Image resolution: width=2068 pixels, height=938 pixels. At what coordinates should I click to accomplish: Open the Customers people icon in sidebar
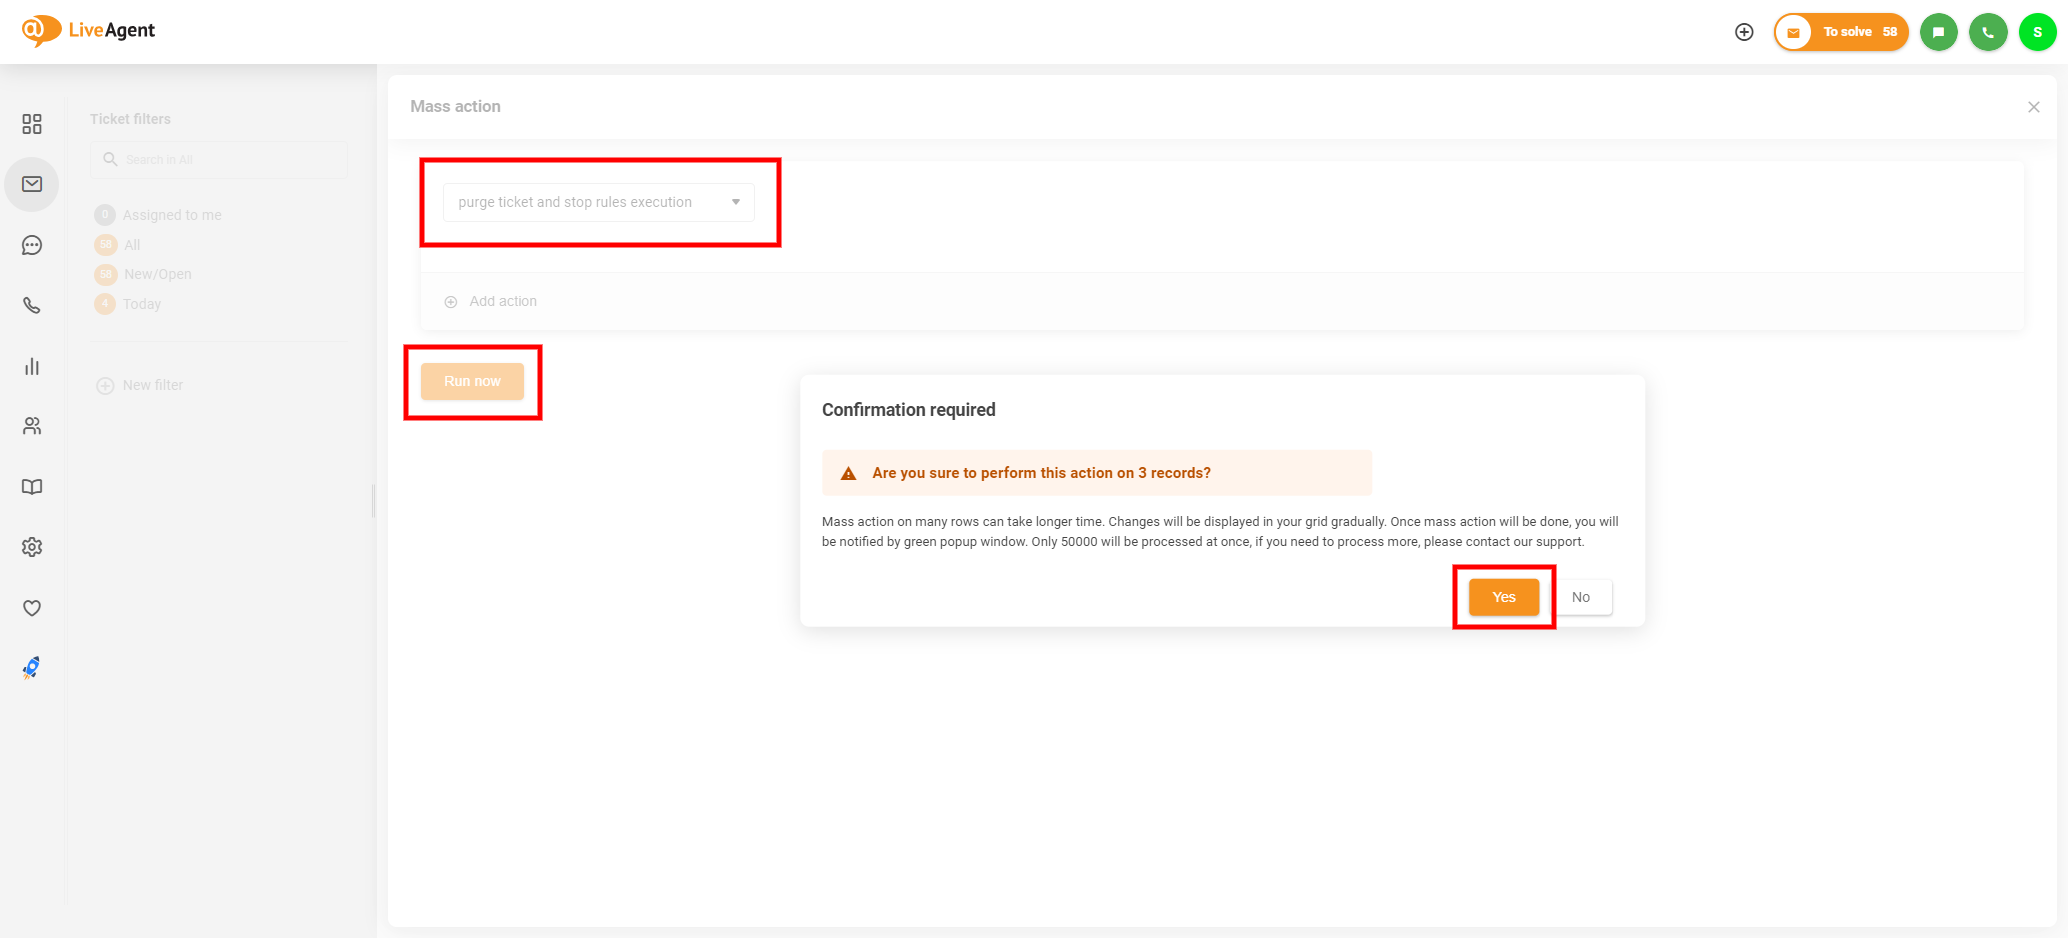32,426
